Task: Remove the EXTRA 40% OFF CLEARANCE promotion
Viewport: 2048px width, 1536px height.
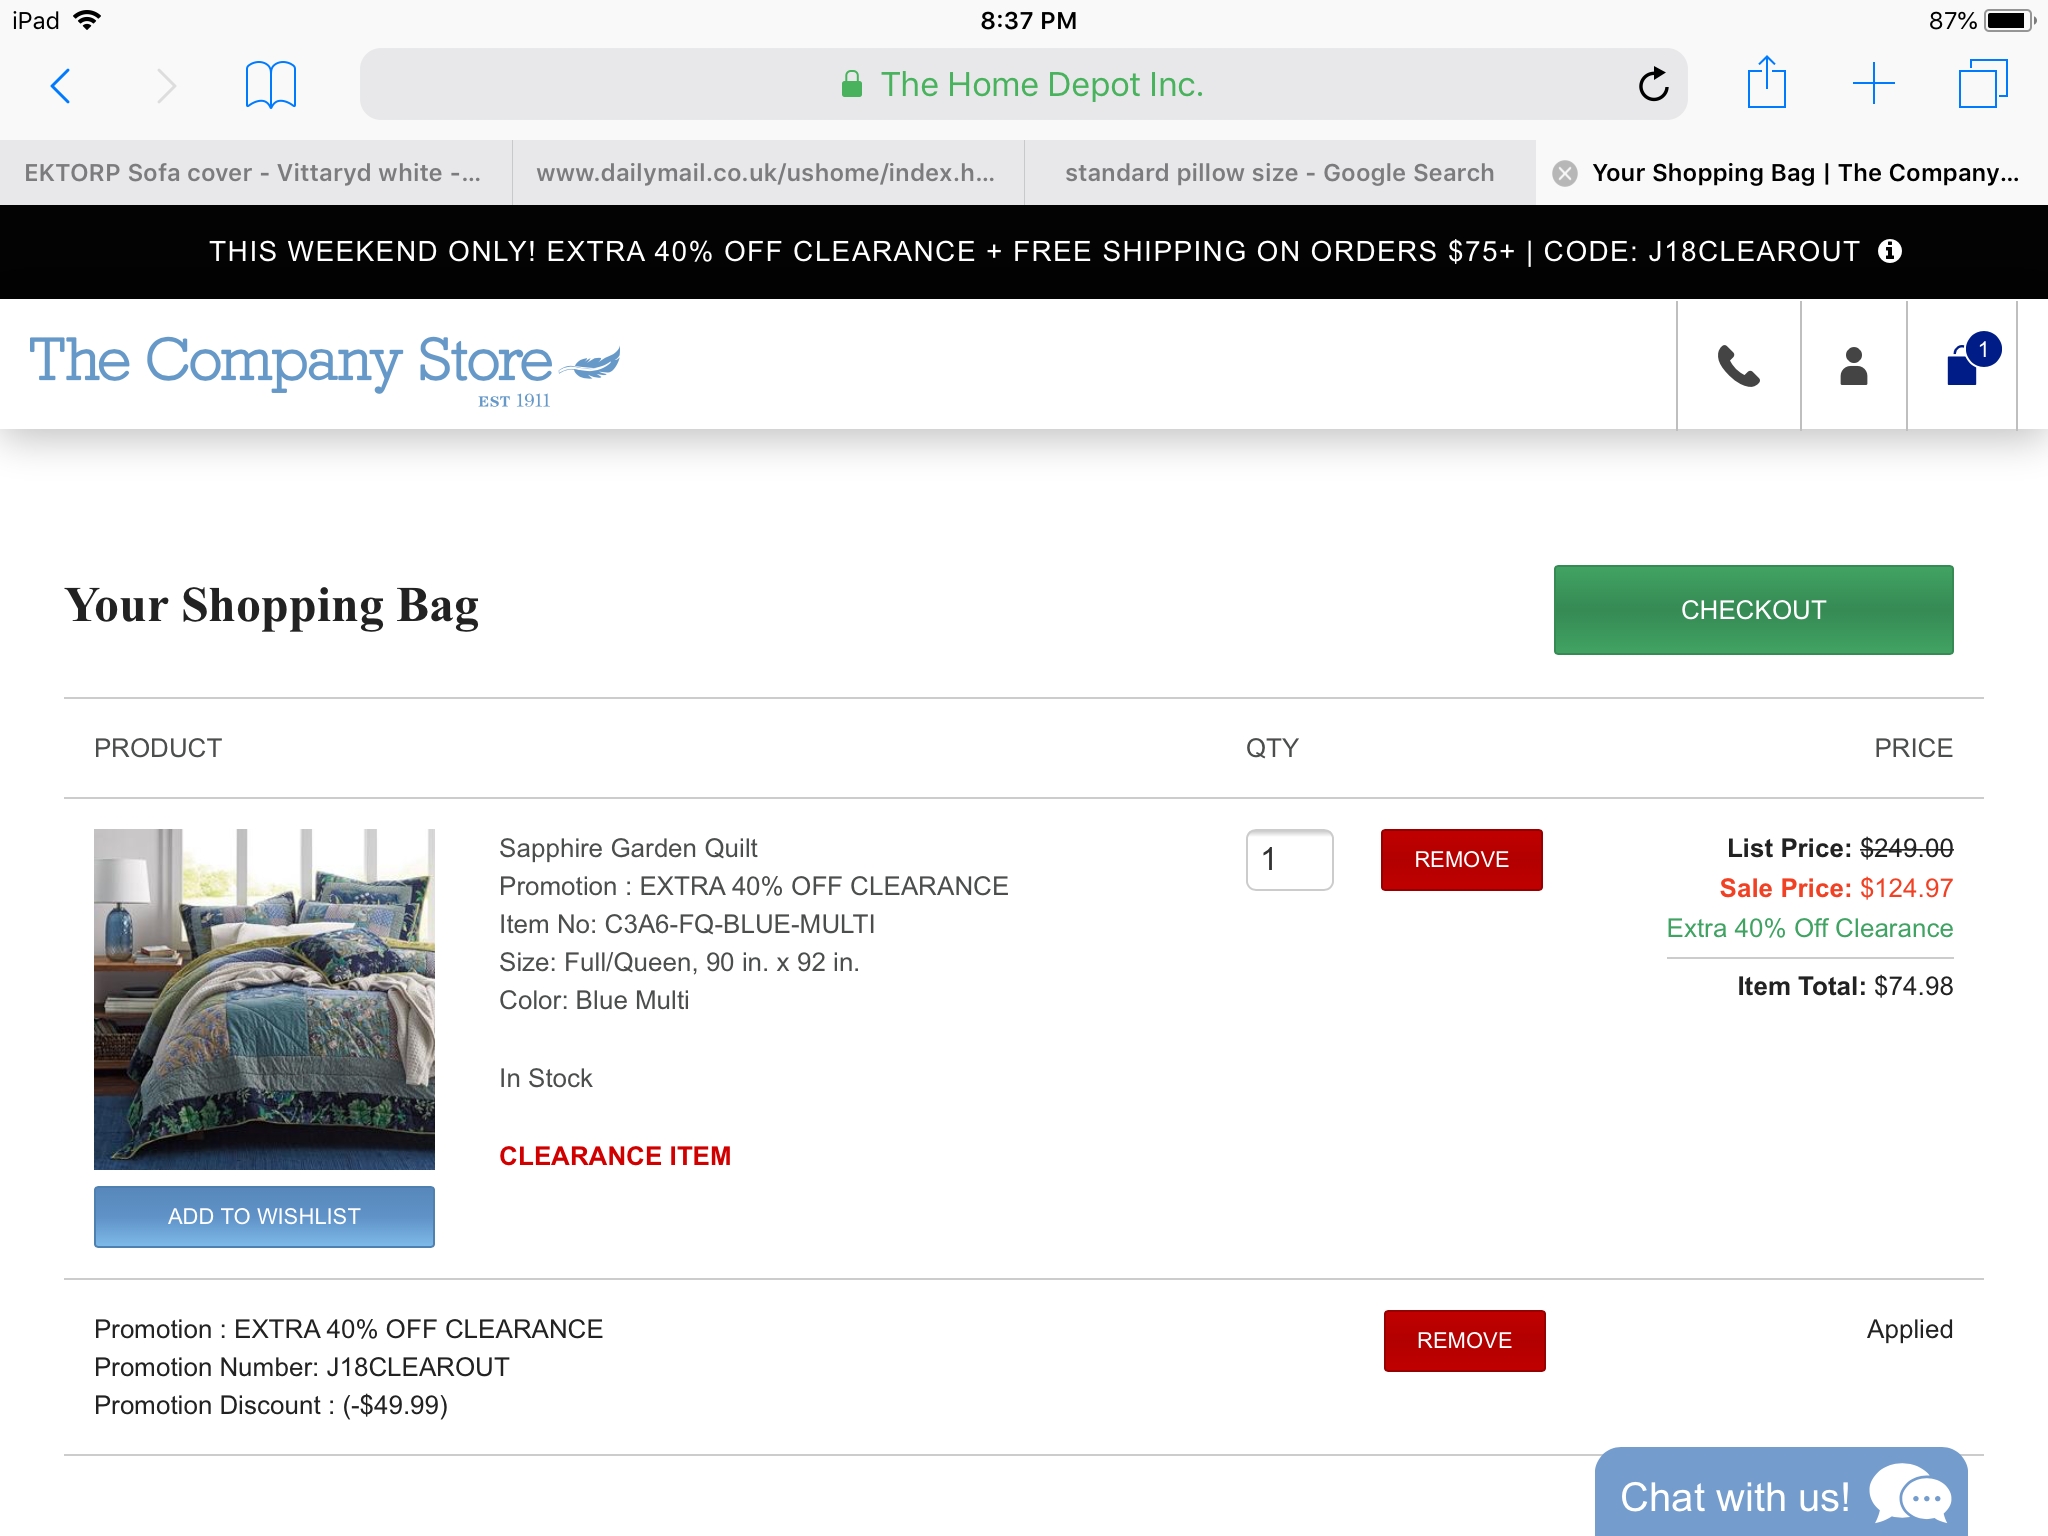Action: tap(1464, 1340)
